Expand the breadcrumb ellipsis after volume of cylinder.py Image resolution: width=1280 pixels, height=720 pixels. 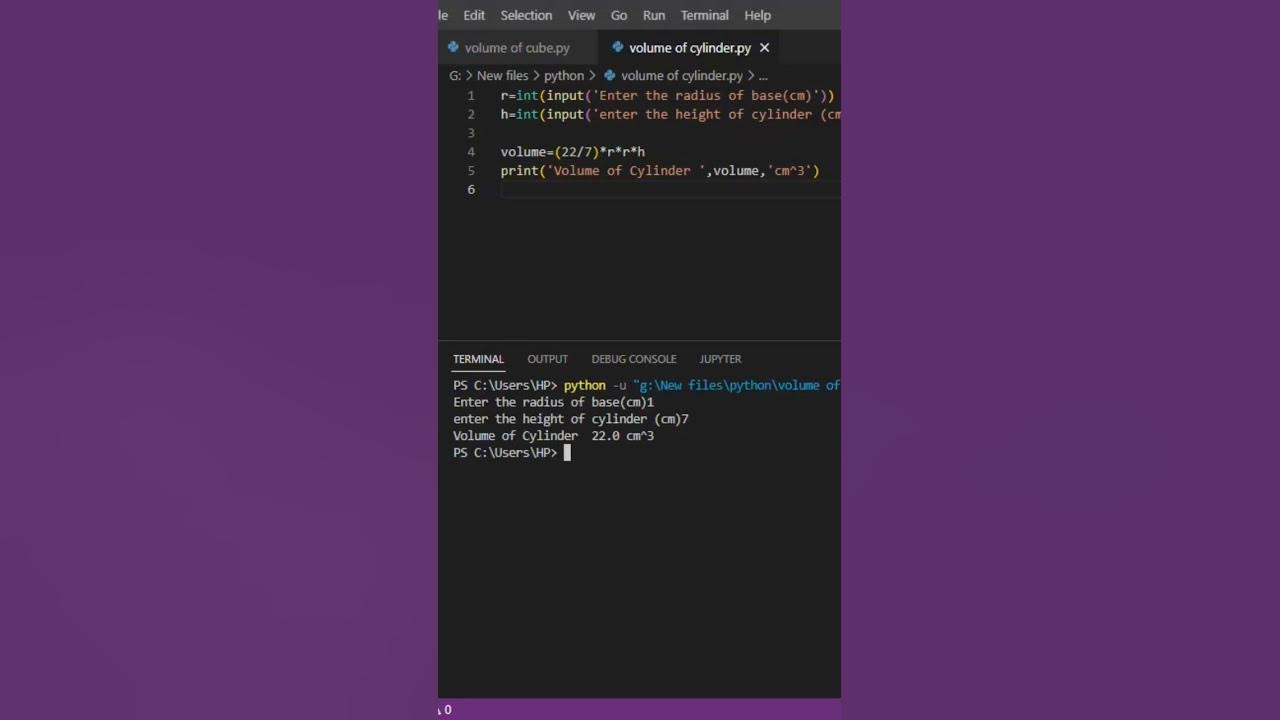(763, 76)
